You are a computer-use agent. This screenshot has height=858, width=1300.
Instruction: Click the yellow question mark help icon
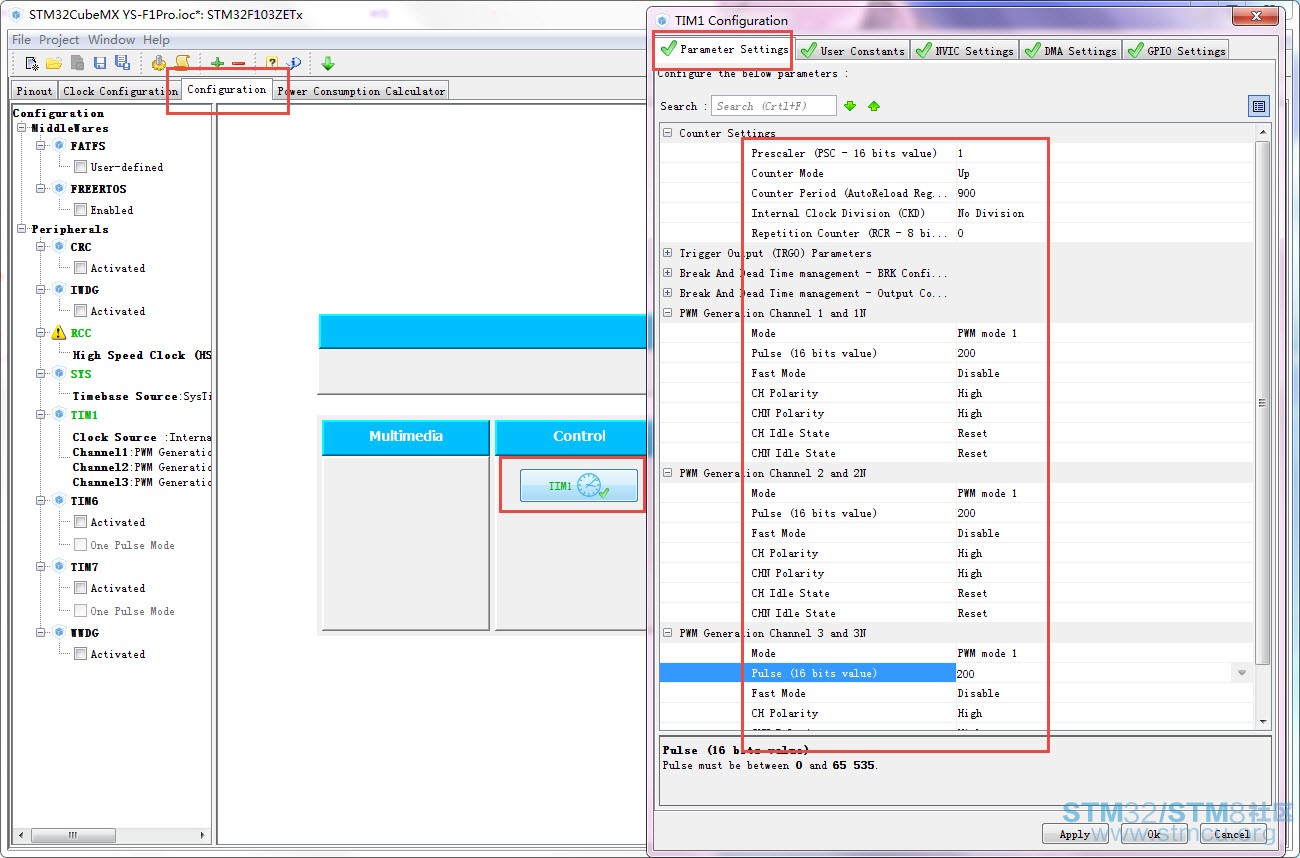pyautogui.click(x=272, y=63)
